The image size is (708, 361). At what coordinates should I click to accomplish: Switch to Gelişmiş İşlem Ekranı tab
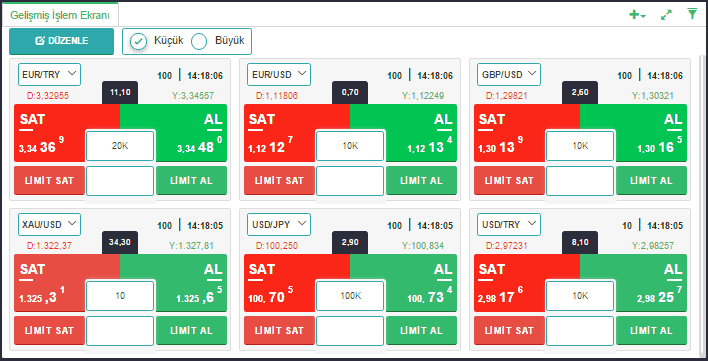click(60, 15)
